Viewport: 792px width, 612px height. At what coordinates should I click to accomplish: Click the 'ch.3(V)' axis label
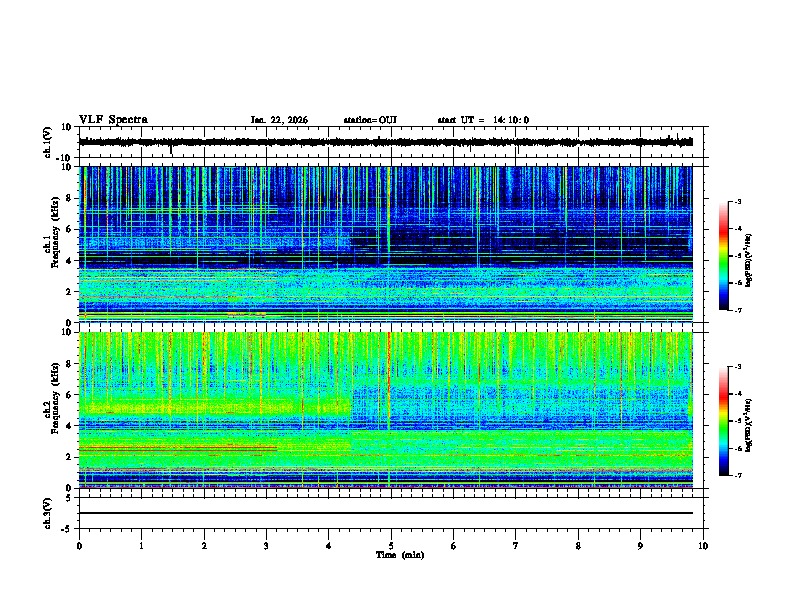click(48, 513)
